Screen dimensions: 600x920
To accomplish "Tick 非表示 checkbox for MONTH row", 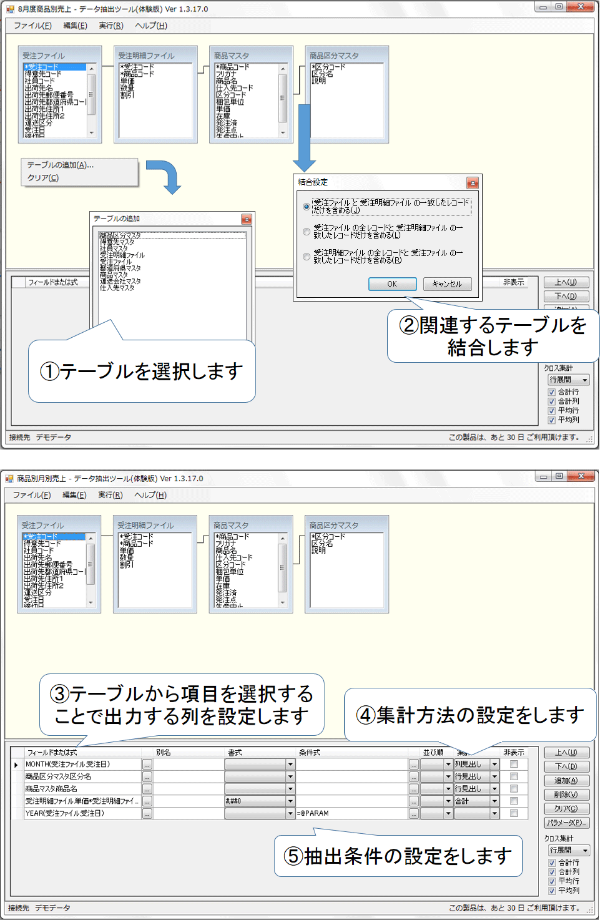I will point(514,765).
